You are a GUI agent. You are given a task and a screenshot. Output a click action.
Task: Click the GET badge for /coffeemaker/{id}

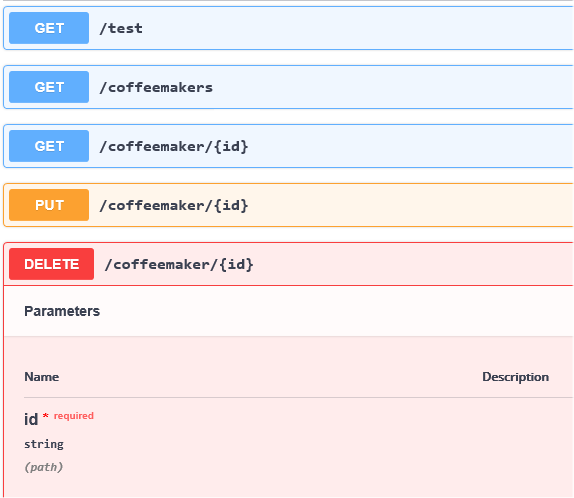(49, 146)
